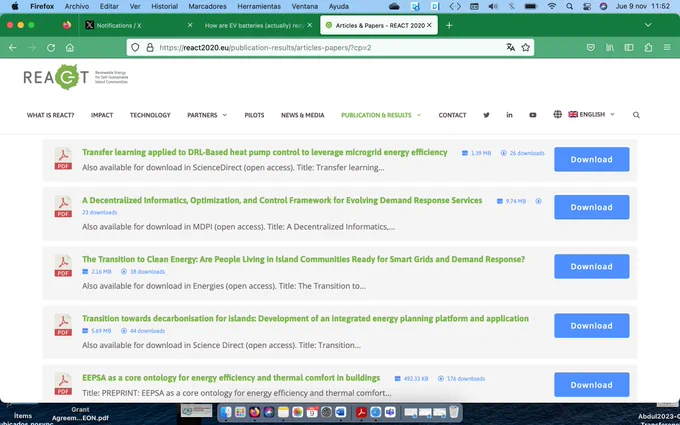Click the list all tabs chevron
This screenshot has width=680, height=425.
[x=648, y=25]
